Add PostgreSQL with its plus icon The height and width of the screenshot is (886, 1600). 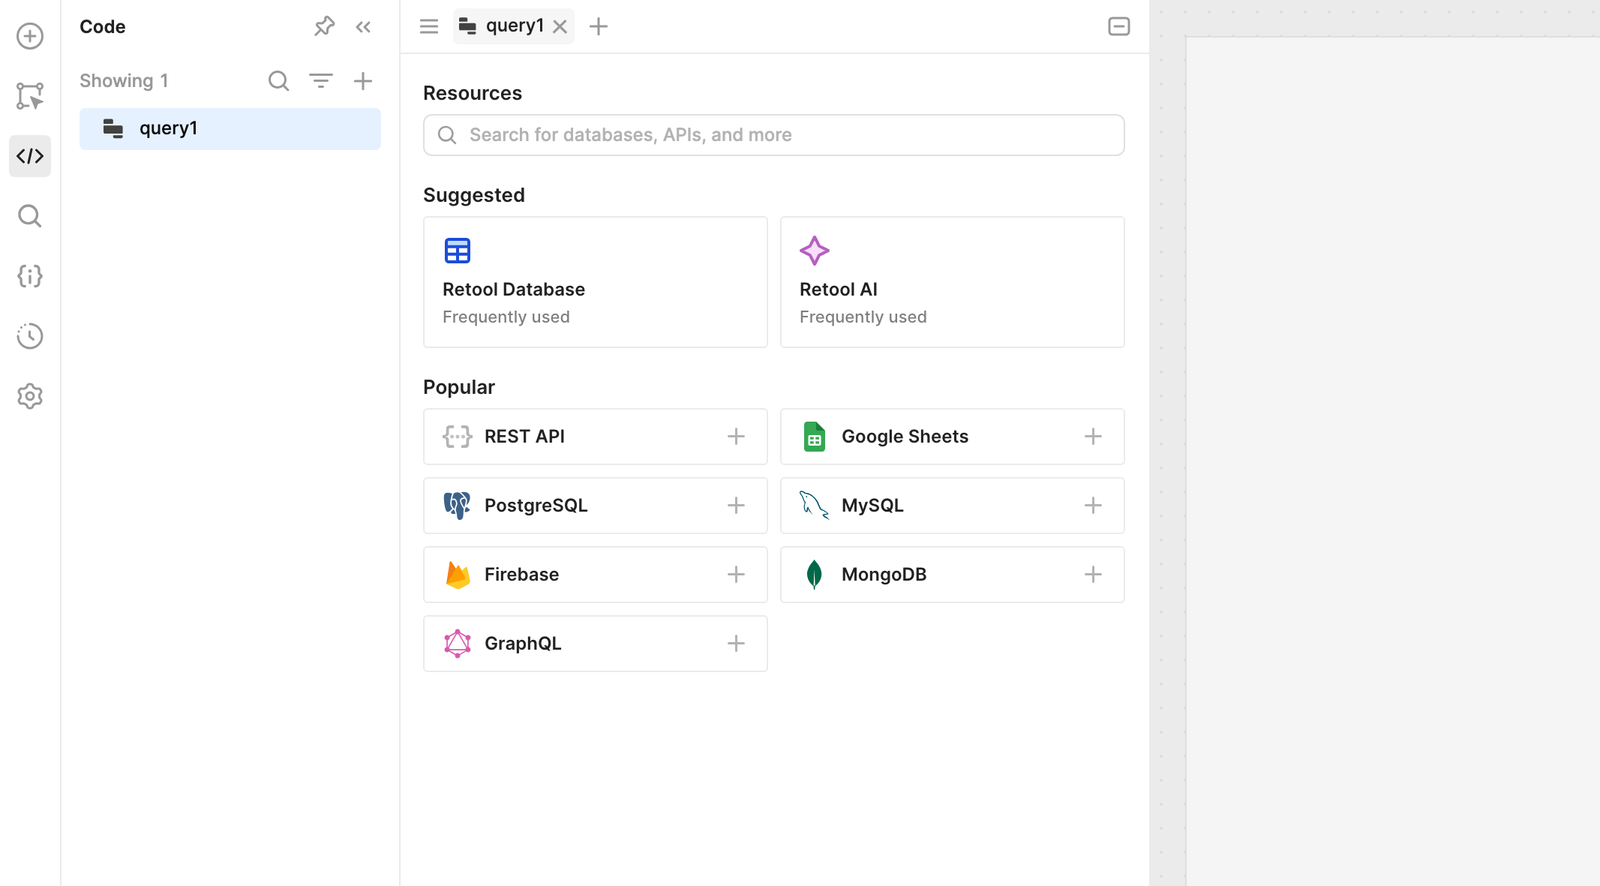click(x=736, y=506)
